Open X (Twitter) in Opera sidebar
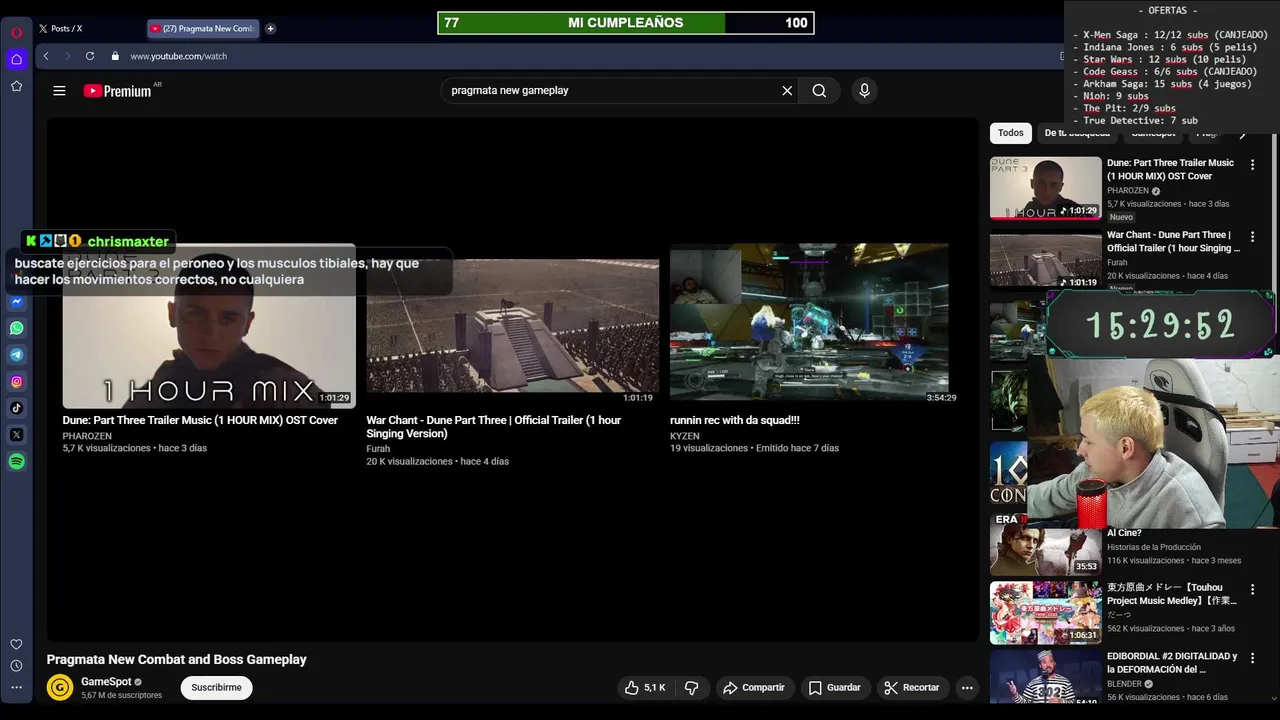1280x720 pixels. [17, 435]
